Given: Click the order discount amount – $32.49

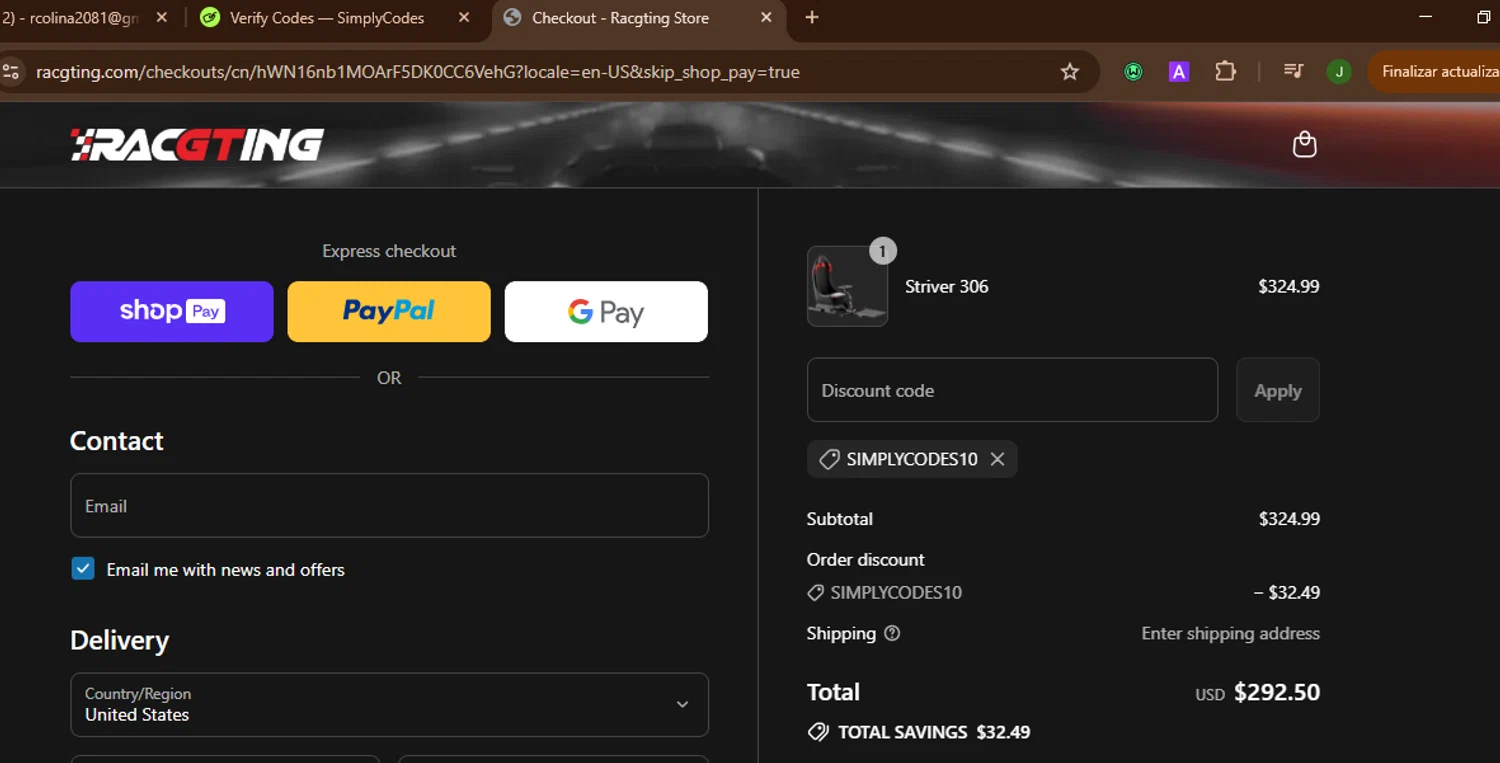Looking at the screenshot, I should pyautogui.click(x=1286, y=592).
